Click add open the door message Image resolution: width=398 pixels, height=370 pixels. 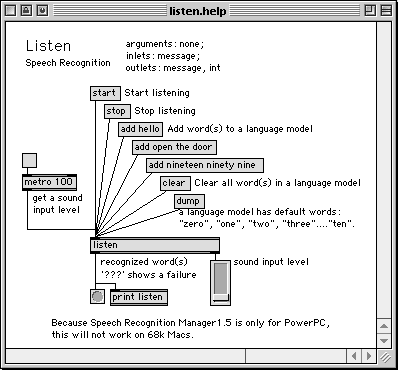pos(174,147)
